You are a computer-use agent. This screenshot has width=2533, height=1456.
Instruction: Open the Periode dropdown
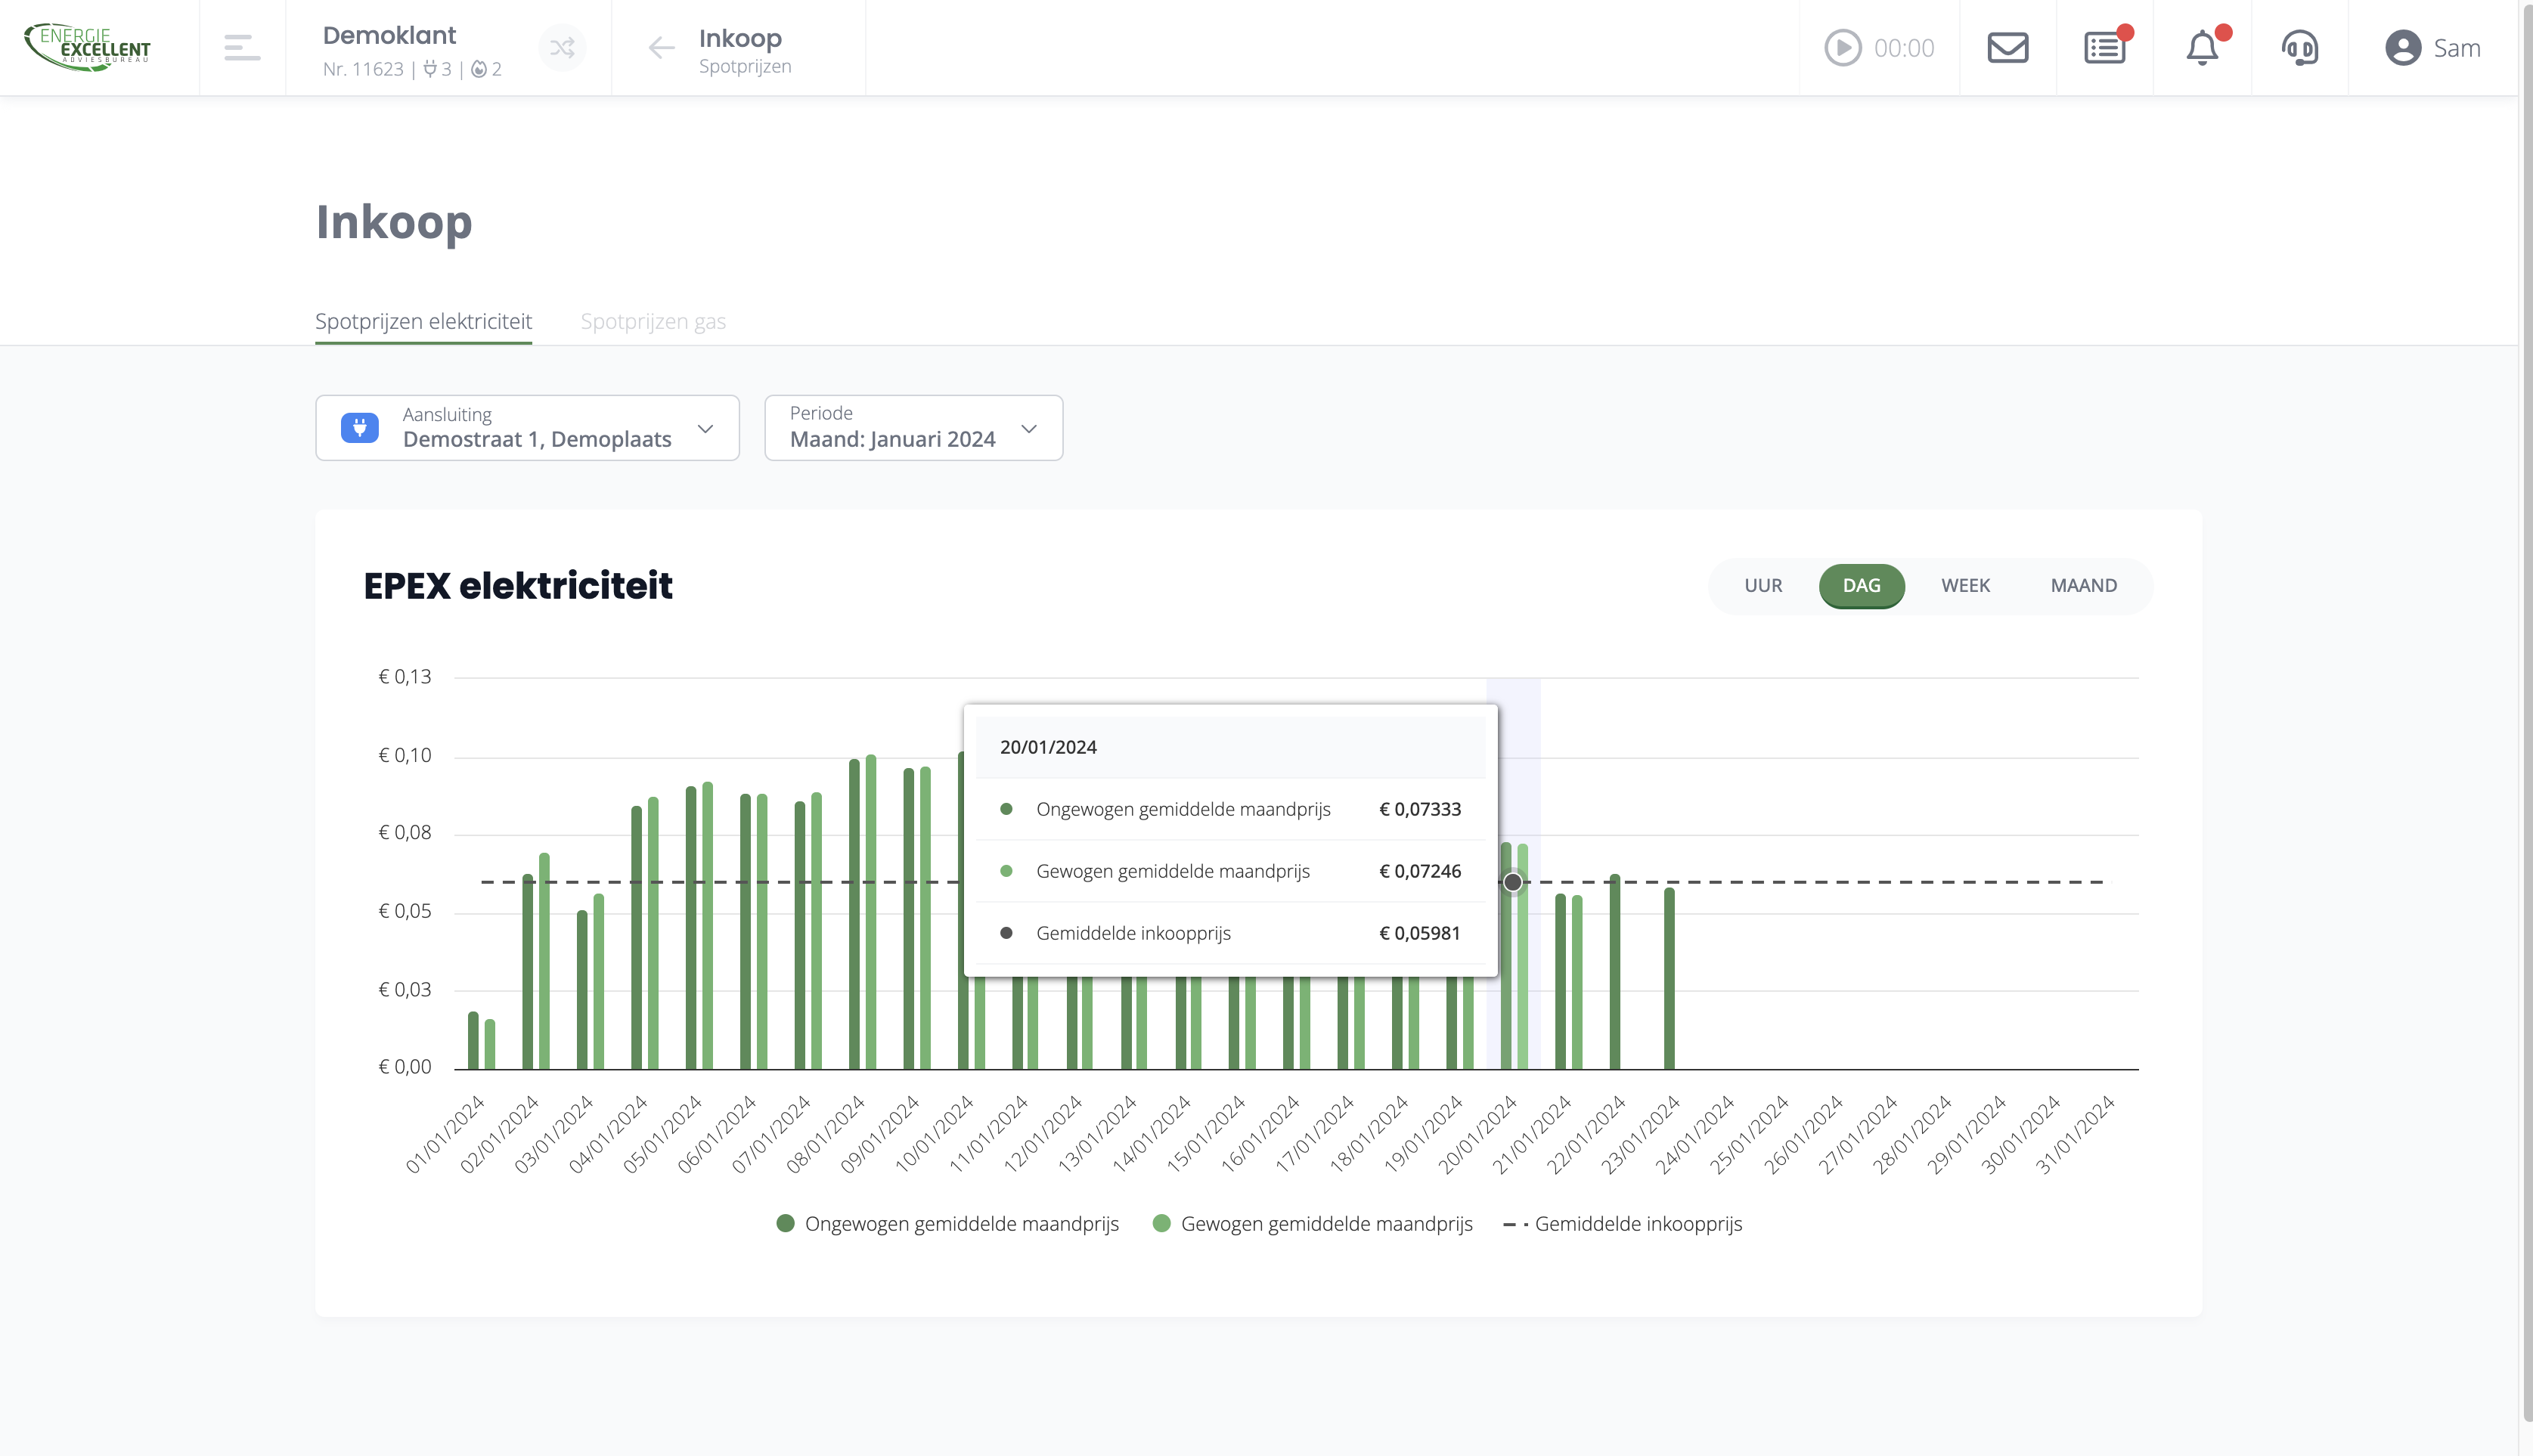tap(913, 428)
